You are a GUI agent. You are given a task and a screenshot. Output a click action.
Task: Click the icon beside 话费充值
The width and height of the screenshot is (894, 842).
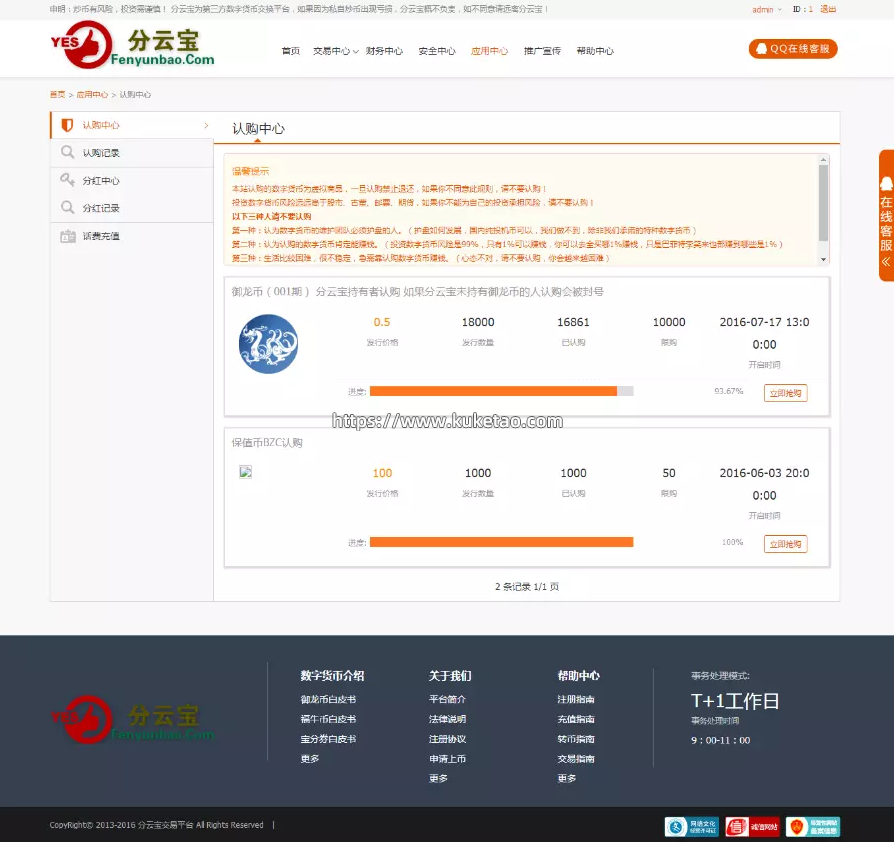(x=68, y=235)
